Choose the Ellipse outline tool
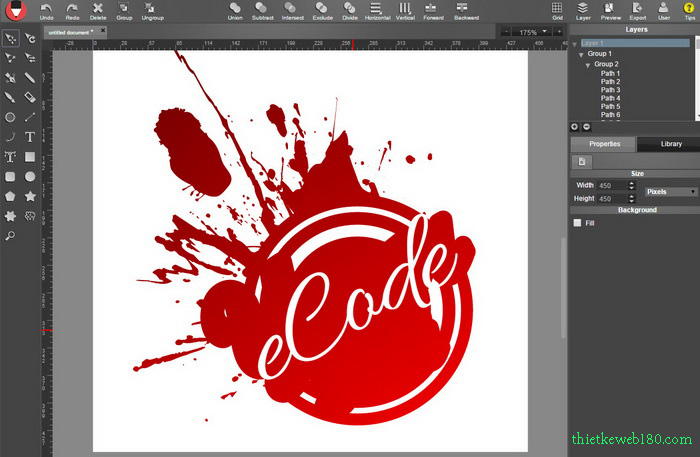 click(x=10, y=117)
